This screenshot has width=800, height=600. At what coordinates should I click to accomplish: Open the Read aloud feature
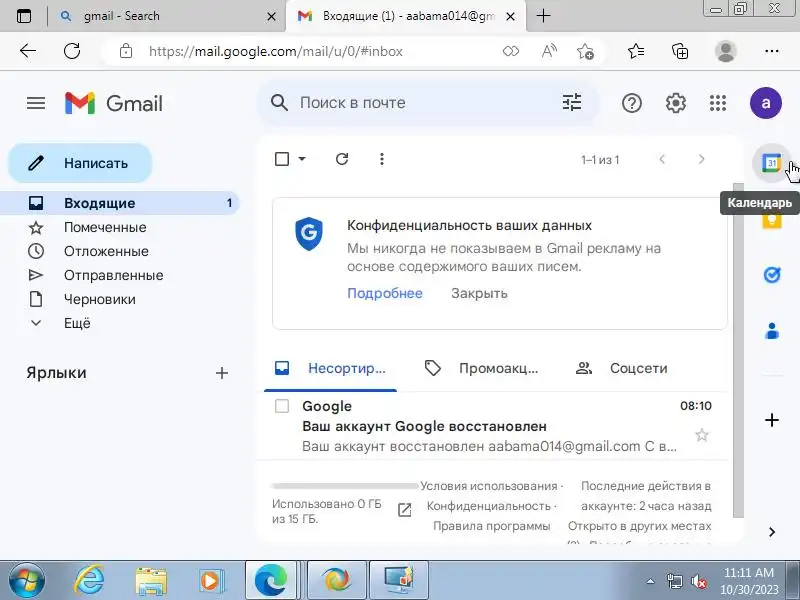click(549, 51)
